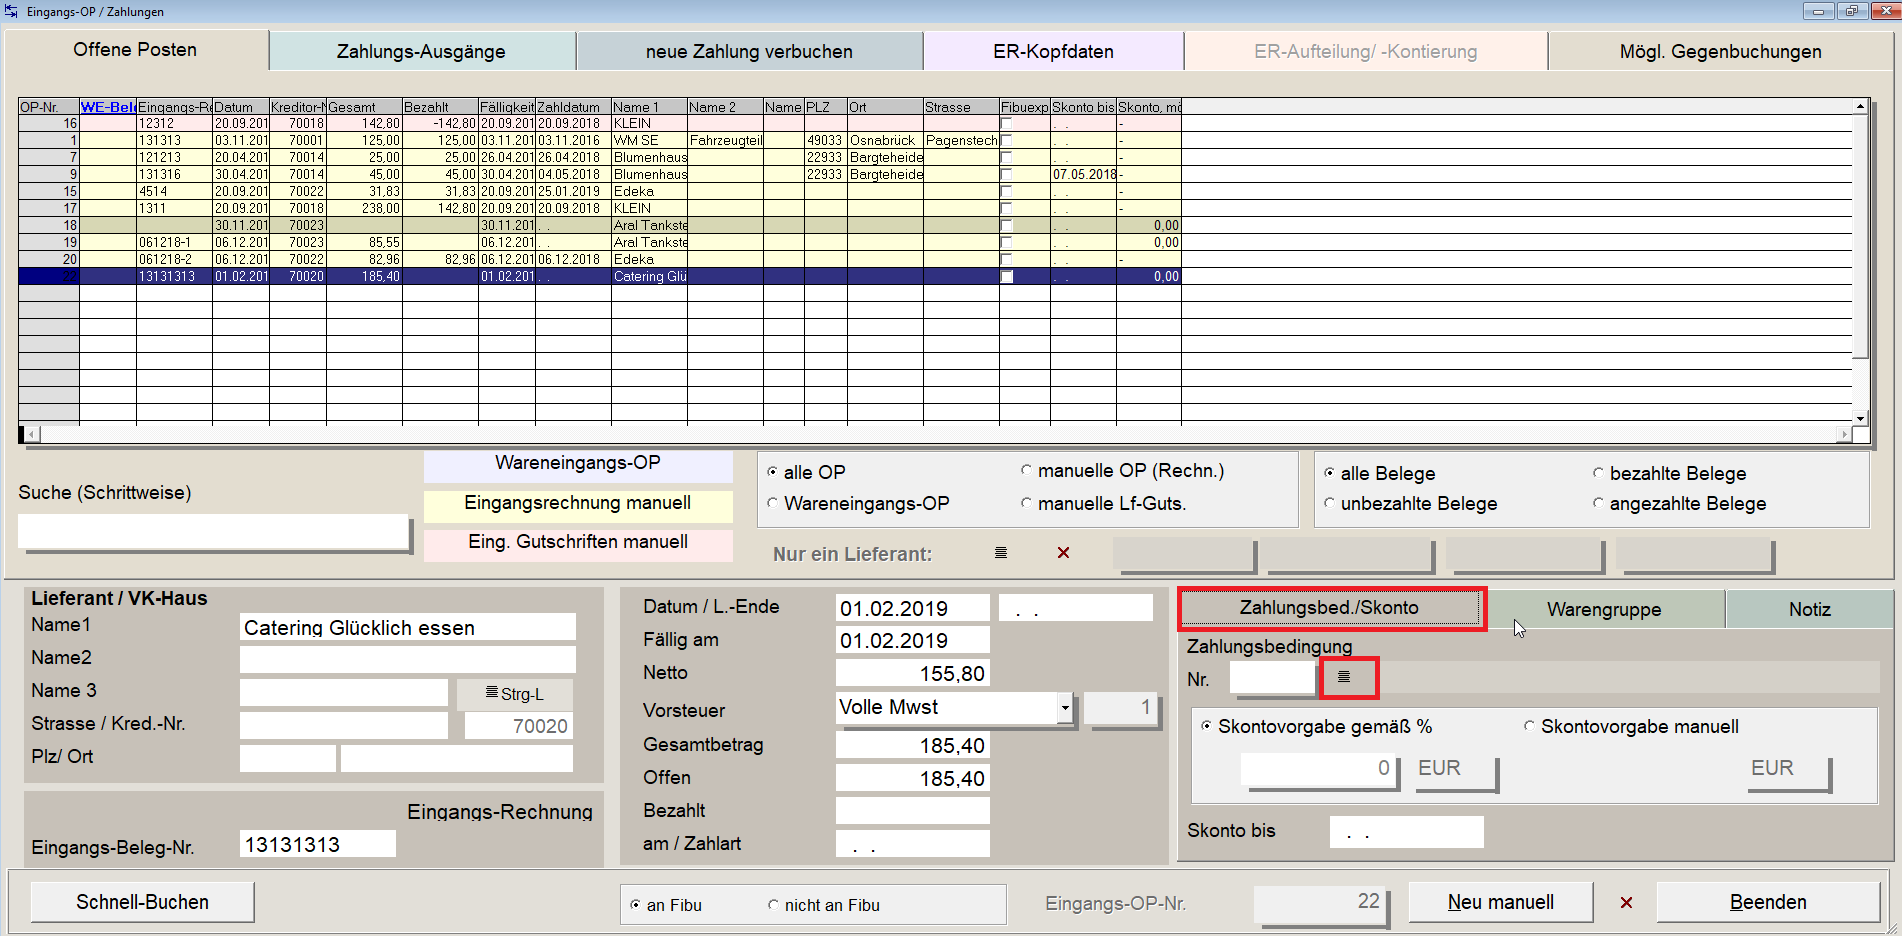Click the Skonto percent value field

coord(1319,769)
